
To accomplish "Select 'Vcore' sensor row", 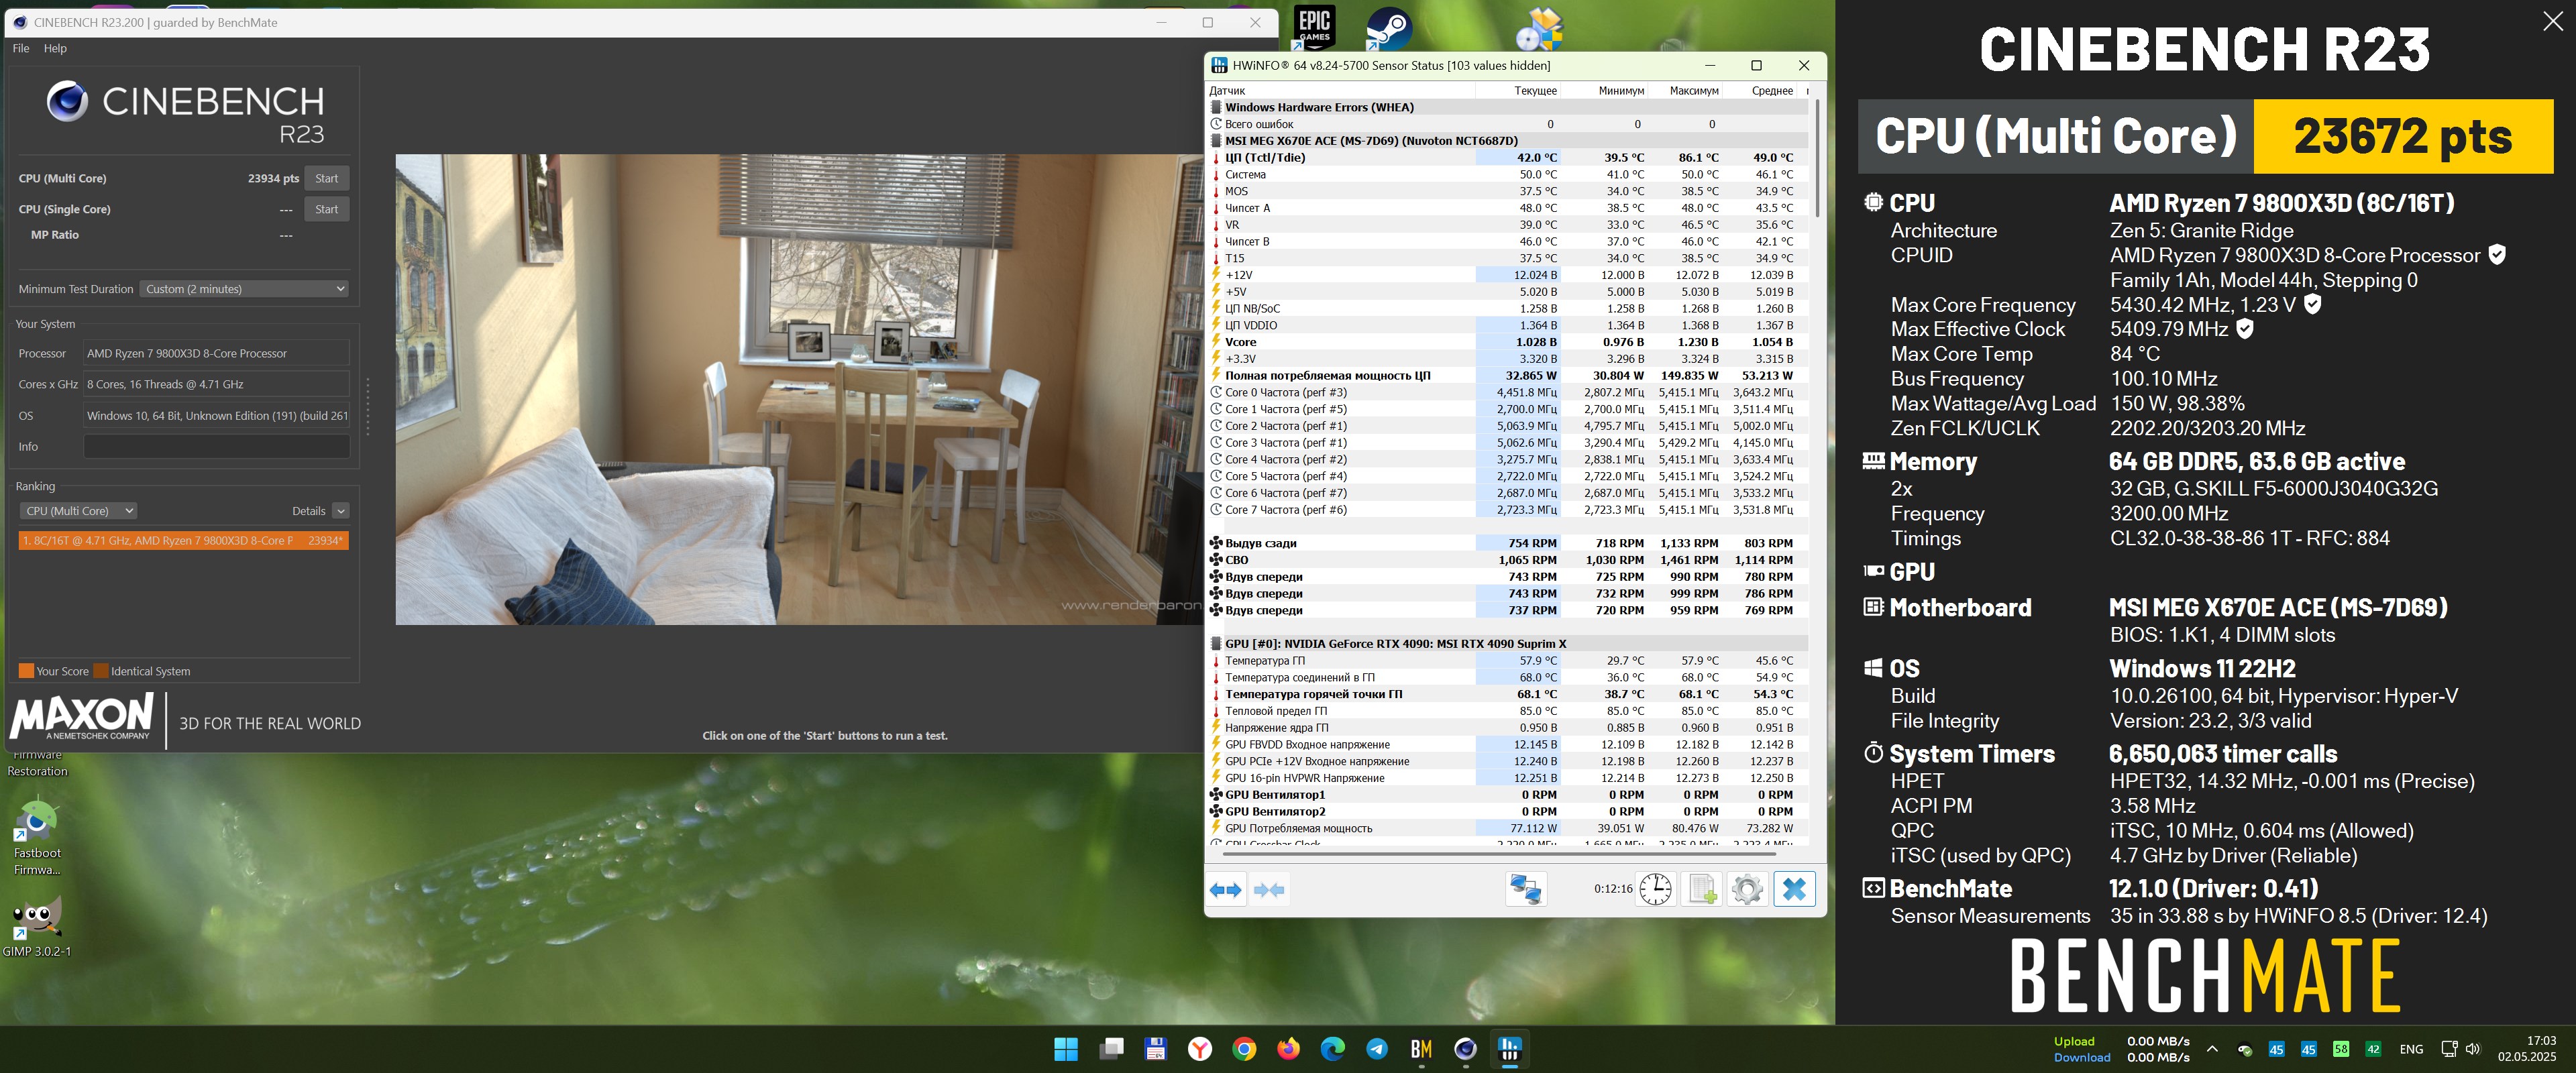I will pos(1507,342).
